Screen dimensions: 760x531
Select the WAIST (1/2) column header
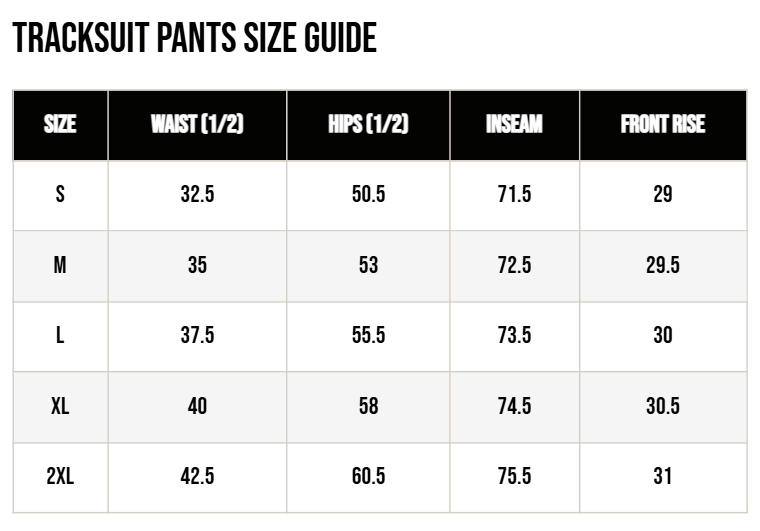click(x=197, y=124)
